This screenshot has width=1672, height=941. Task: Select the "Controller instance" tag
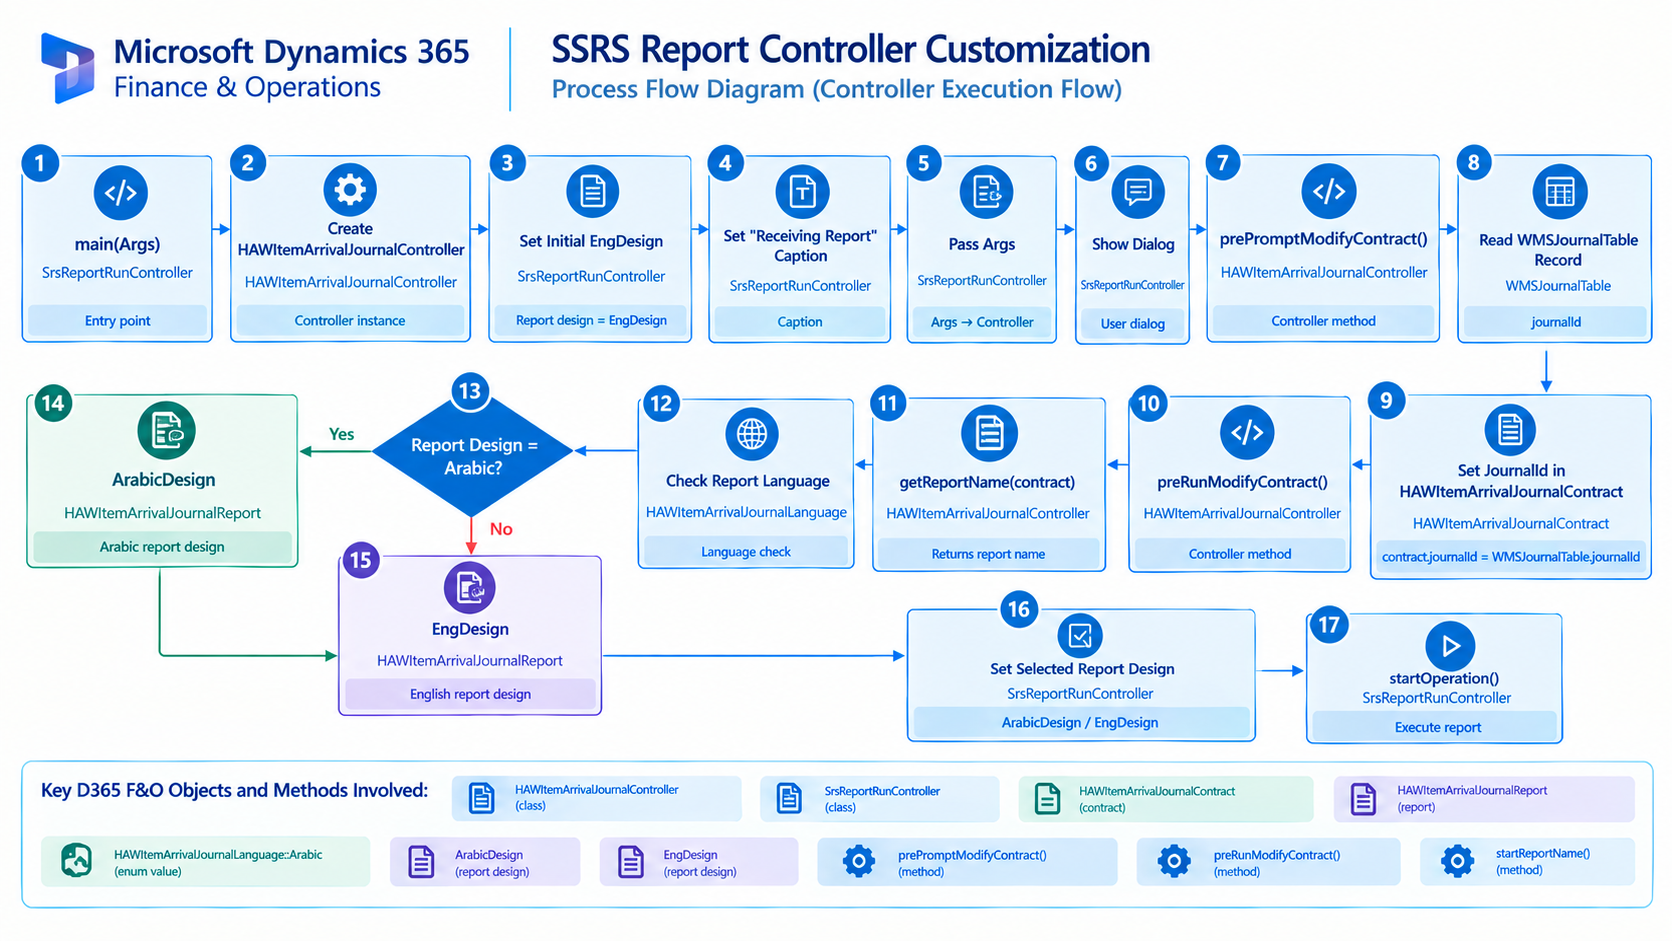(x=350, y=321)
